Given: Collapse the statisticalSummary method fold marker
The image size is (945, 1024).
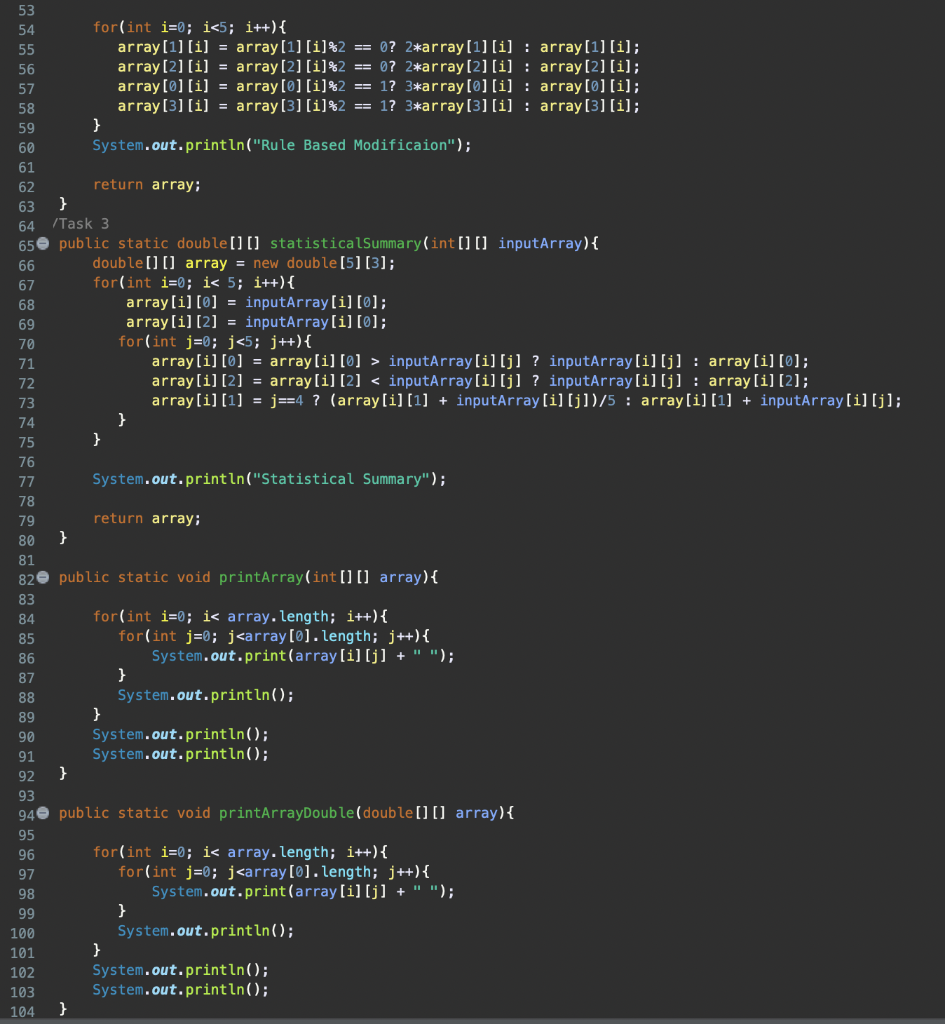Looking at the screenshot, I should [x=41, y=242].
